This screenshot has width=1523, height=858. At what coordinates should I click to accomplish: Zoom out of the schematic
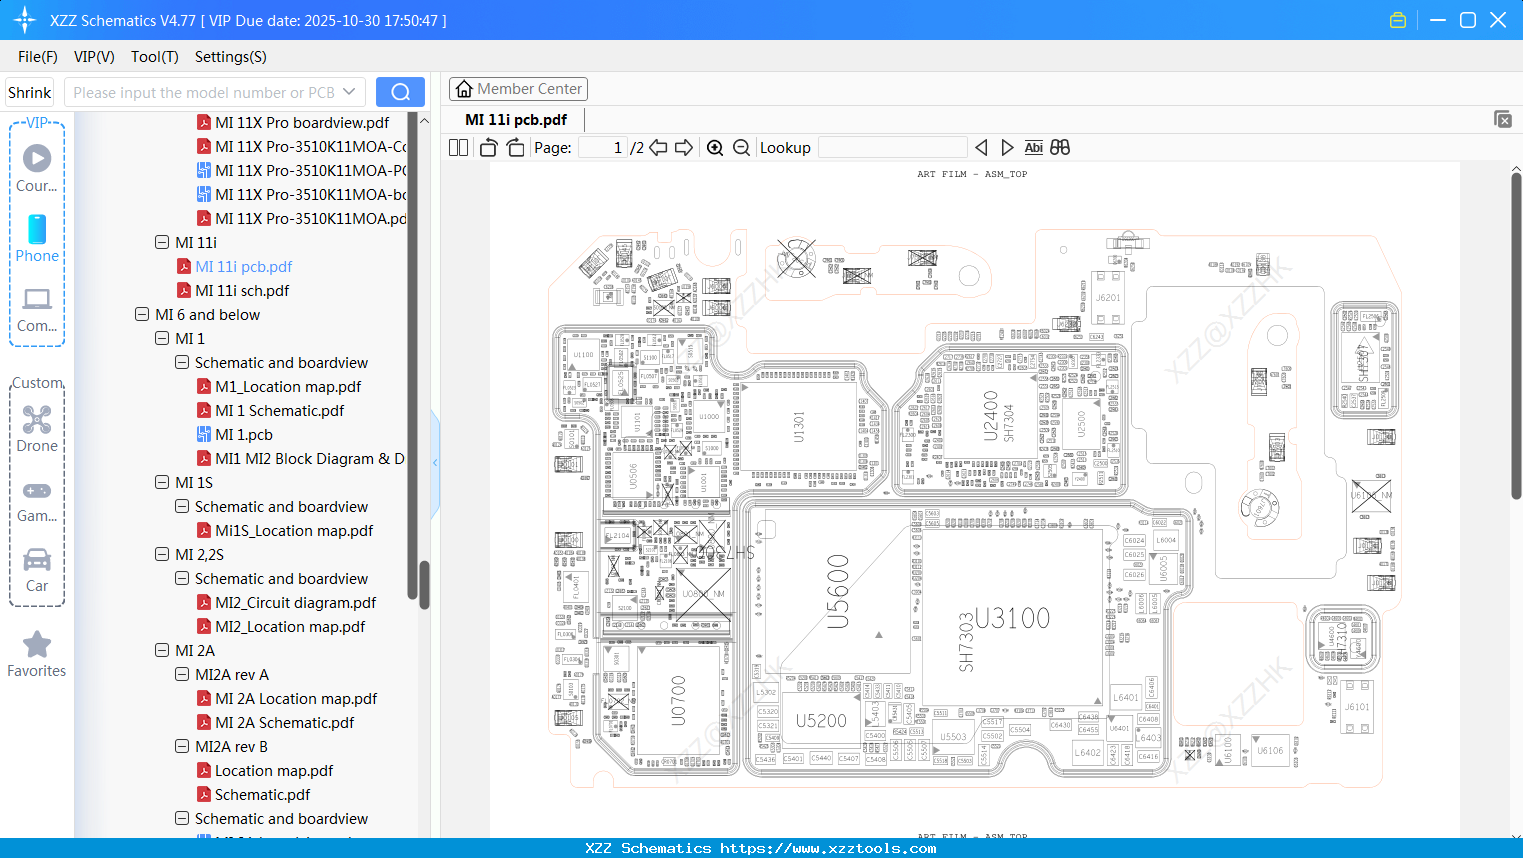741,147
